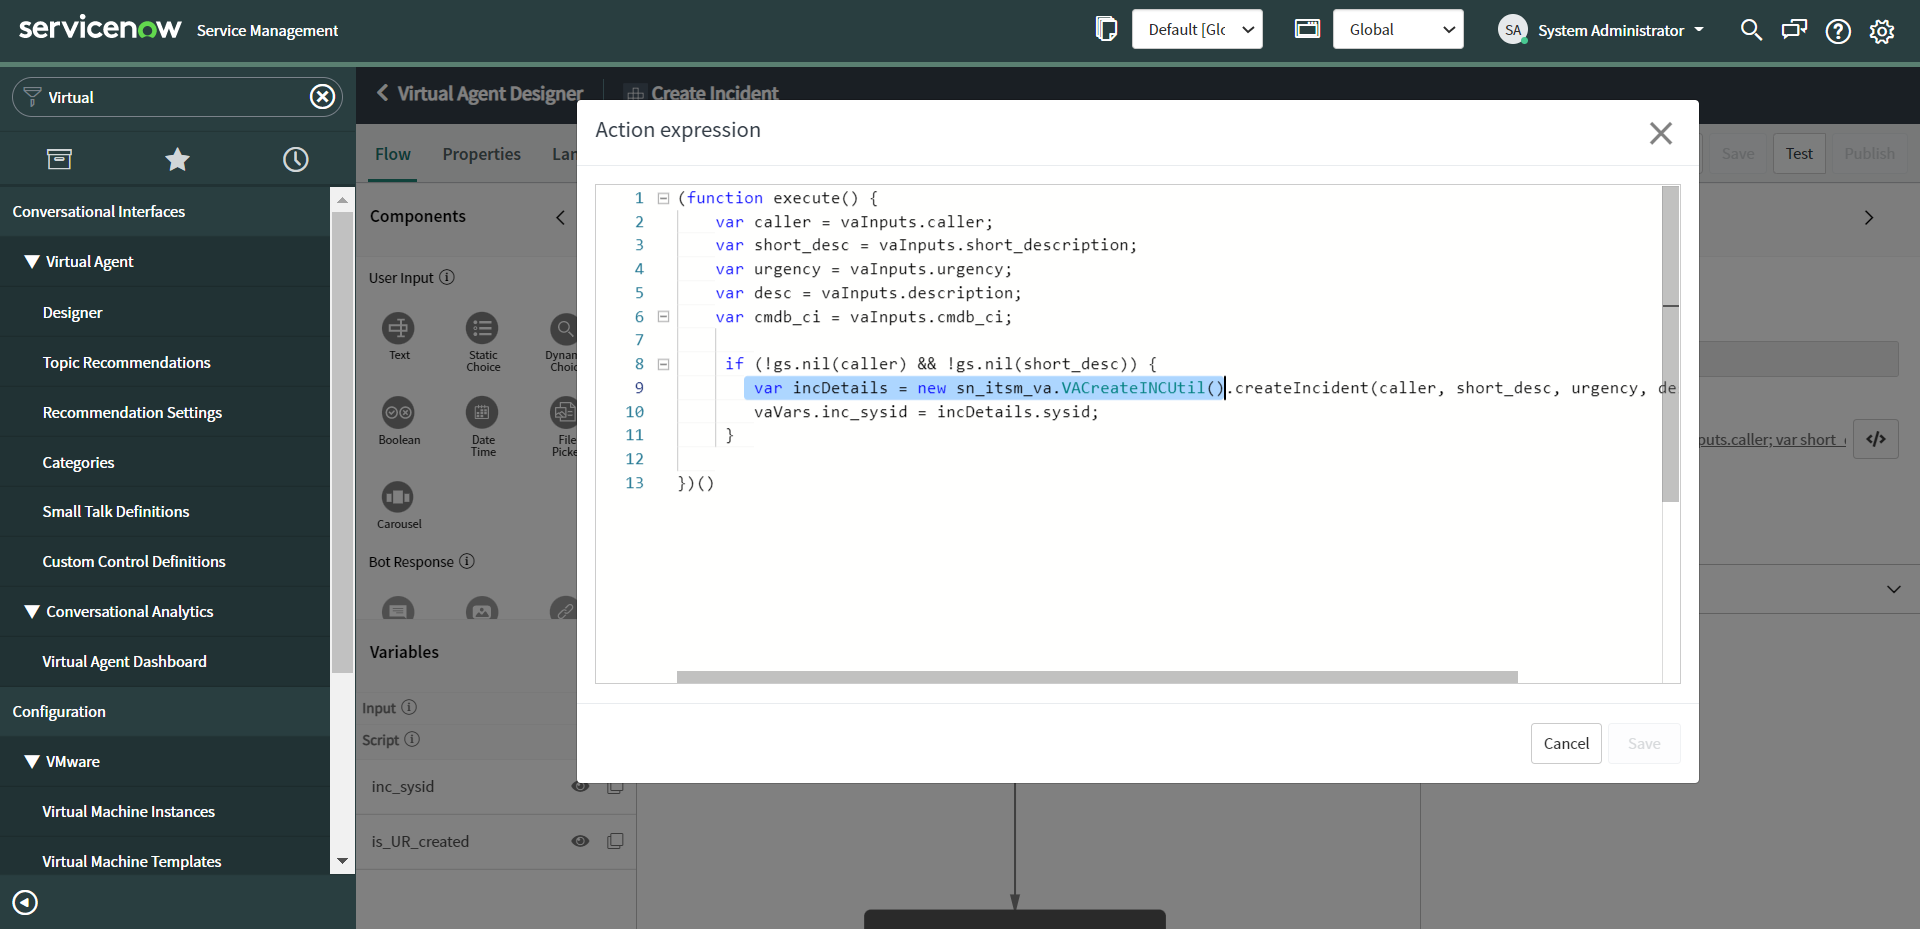Viewport: 1920px width, 929px height.
Task: Collapse the VMware navigation section
Action: click(x=32, y=761)
